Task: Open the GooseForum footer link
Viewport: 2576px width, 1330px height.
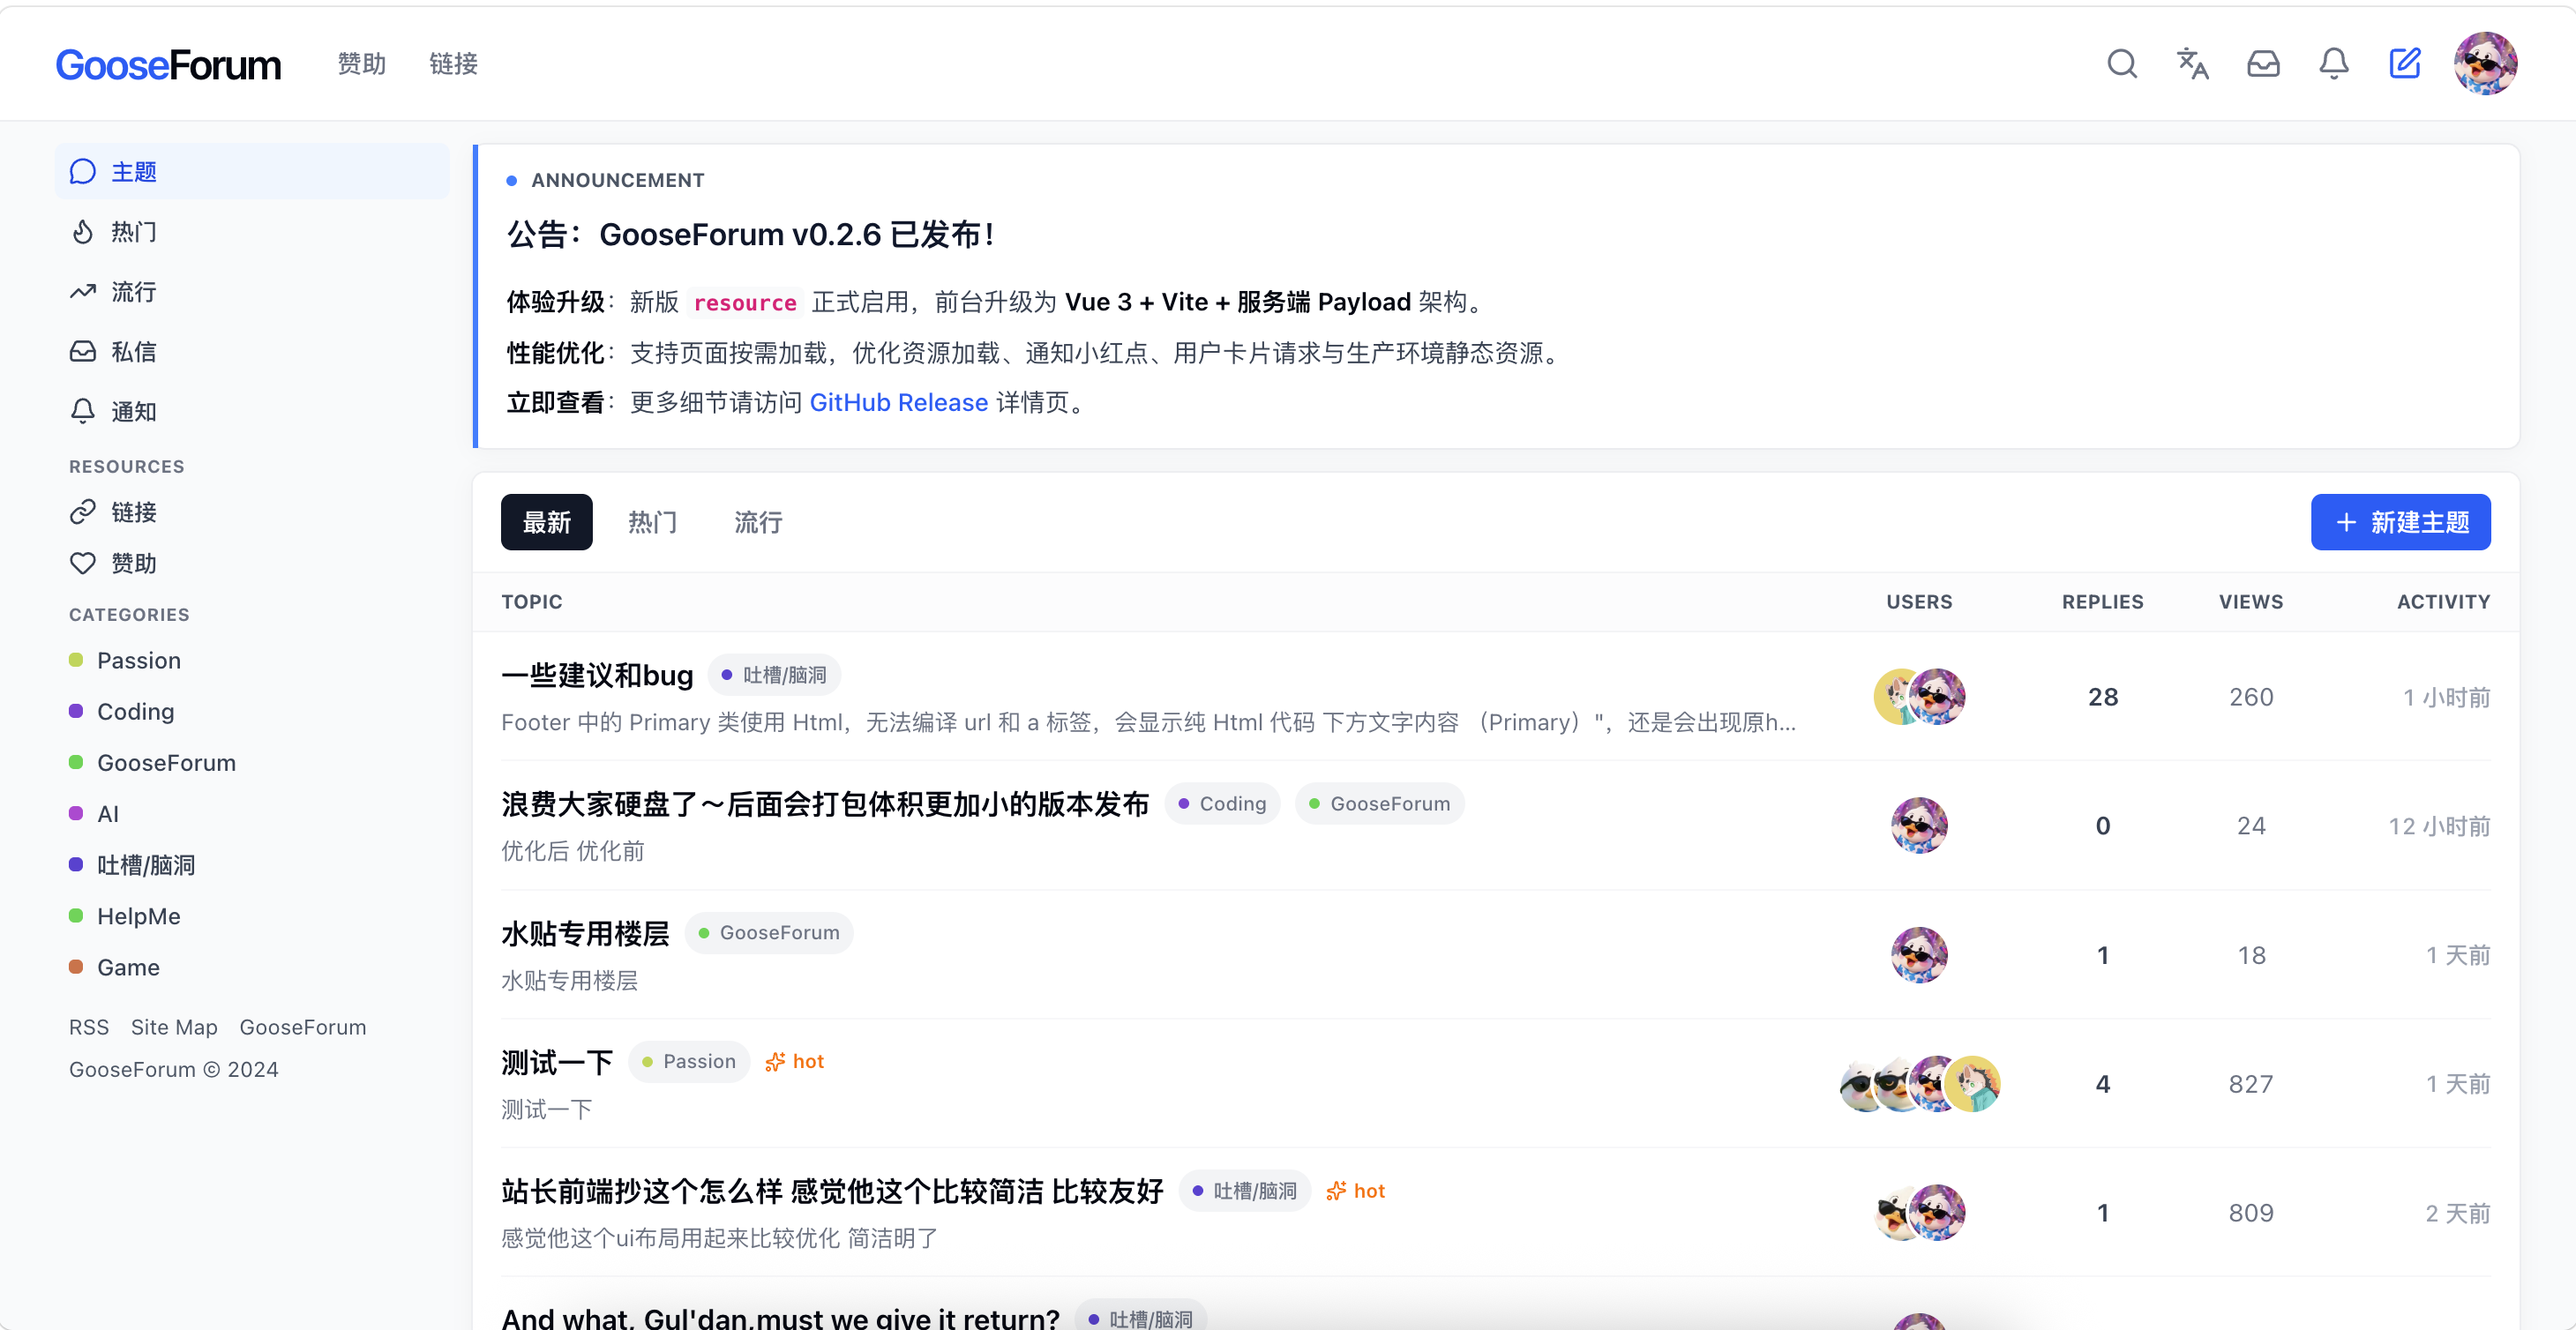Action: click(x=303, y=1027)
